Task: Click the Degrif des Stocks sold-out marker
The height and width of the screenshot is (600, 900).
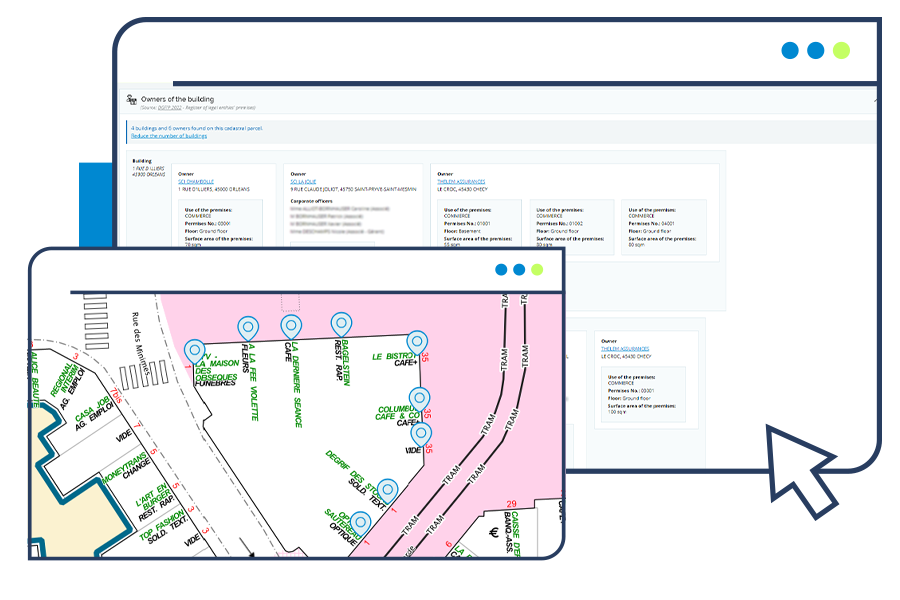Action: (x=388, y=489)
